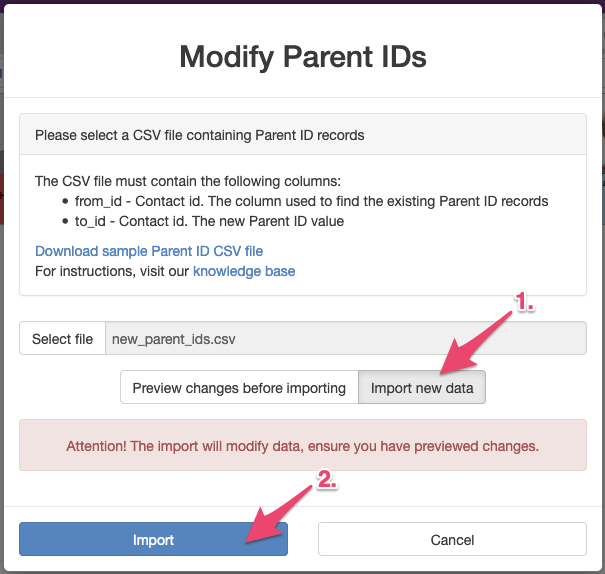
Task: Click the Select file button
Action: pyautogui.click(x=63, y=338)
